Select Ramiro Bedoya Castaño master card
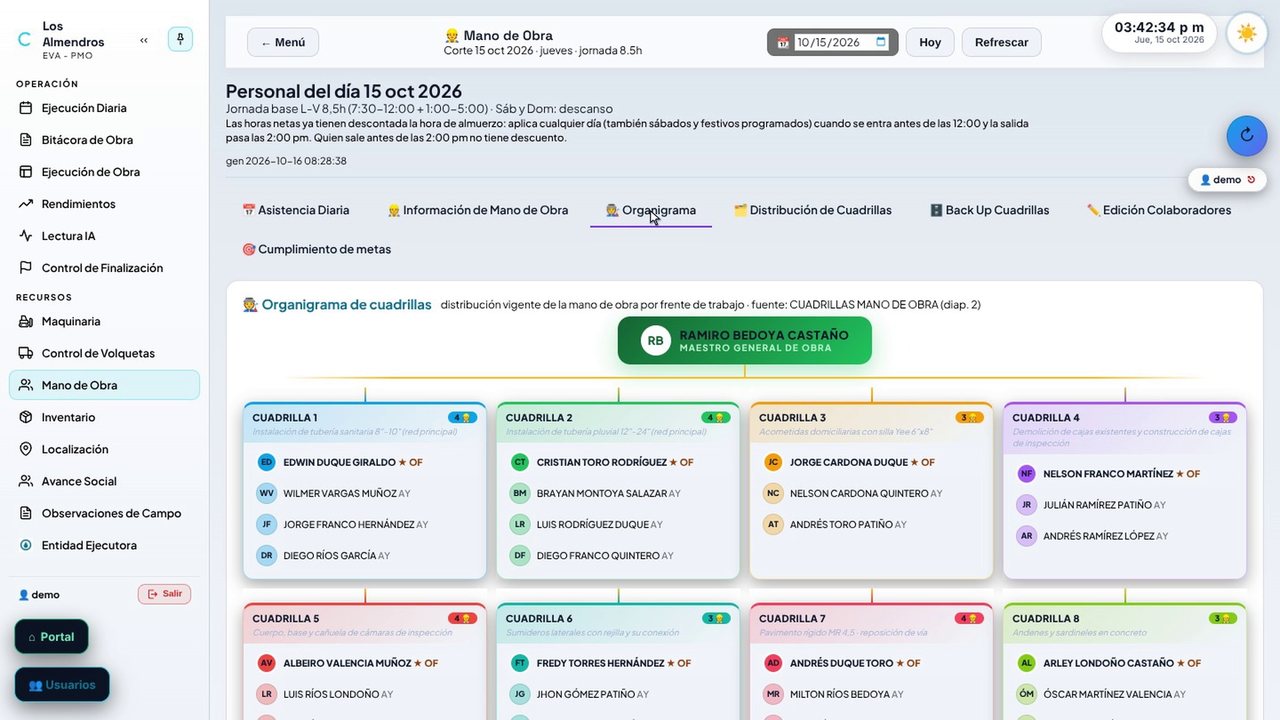This screenshot has width=1280, height=720. (745, 341)
